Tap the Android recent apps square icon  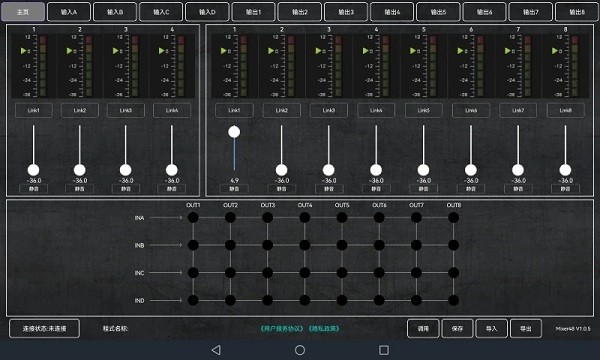point(384,350)
